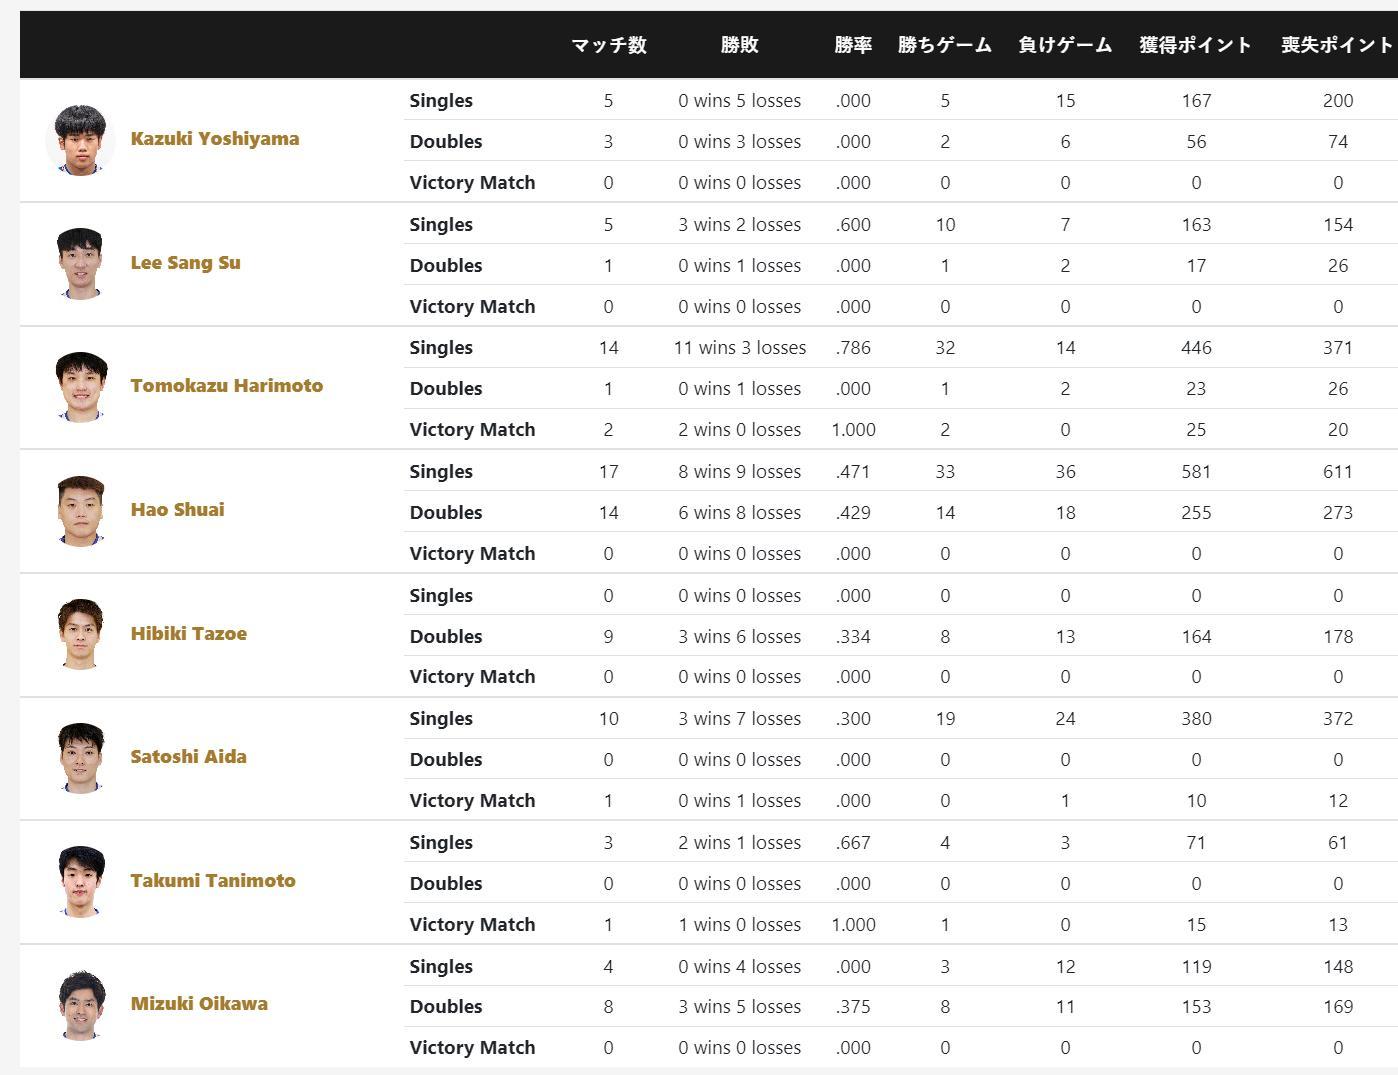
Task: Click Hibiki Tazoe's profile photo
Action: click(80, 634)
